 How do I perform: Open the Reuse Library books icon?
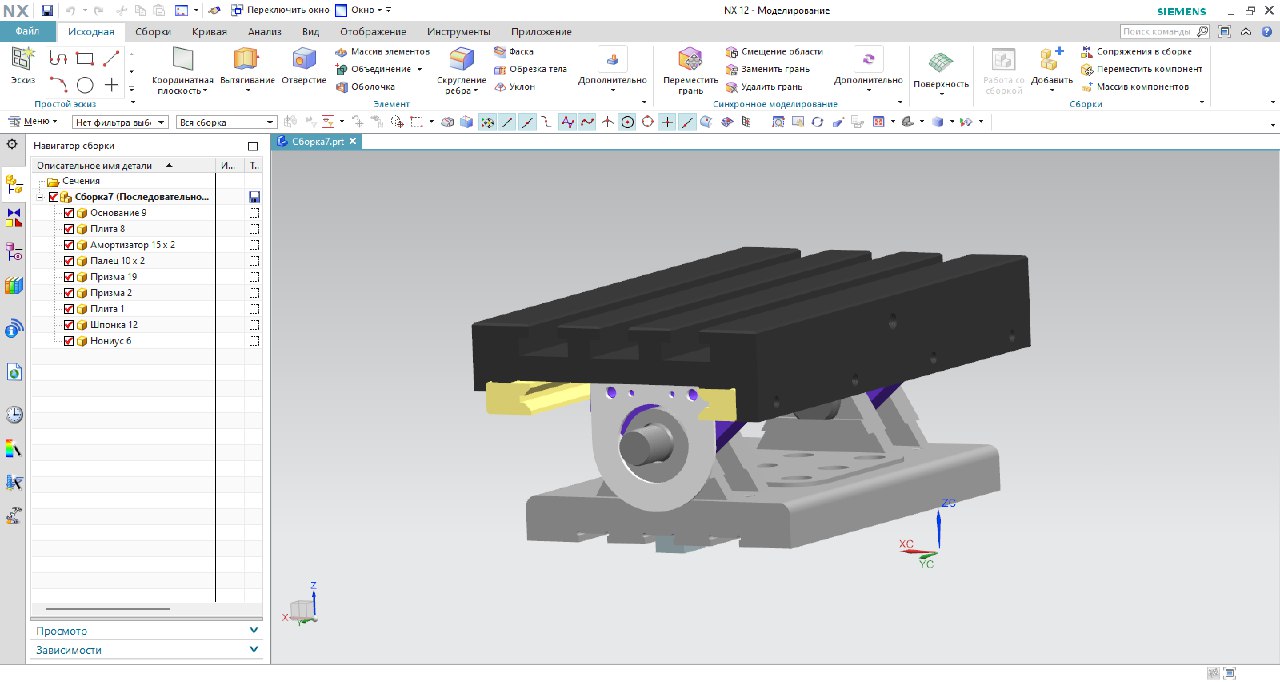14,286
